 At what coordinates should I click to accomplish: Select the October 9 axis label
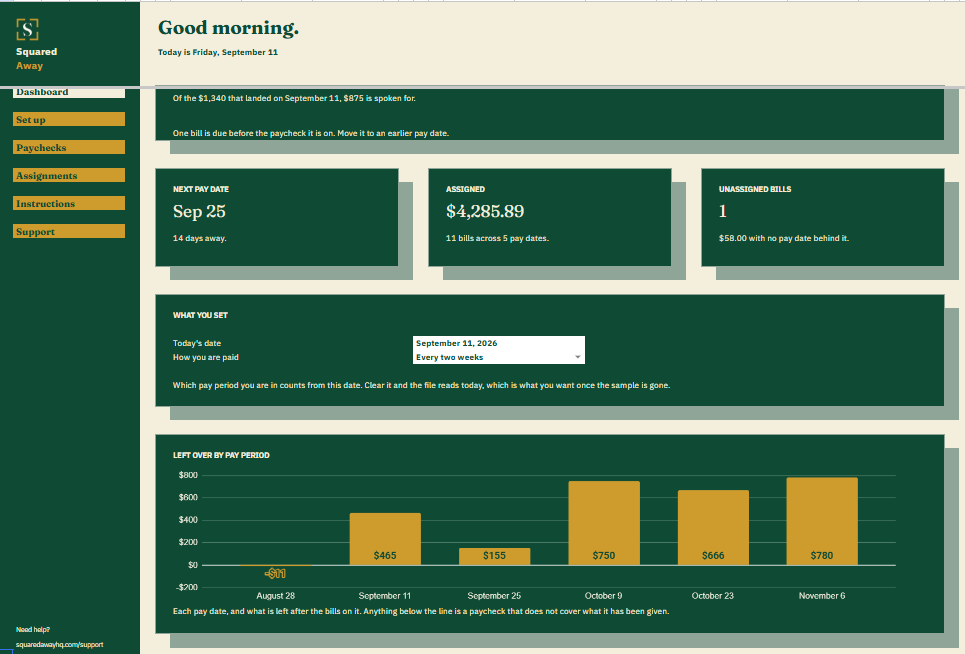[x=604, y=596]
